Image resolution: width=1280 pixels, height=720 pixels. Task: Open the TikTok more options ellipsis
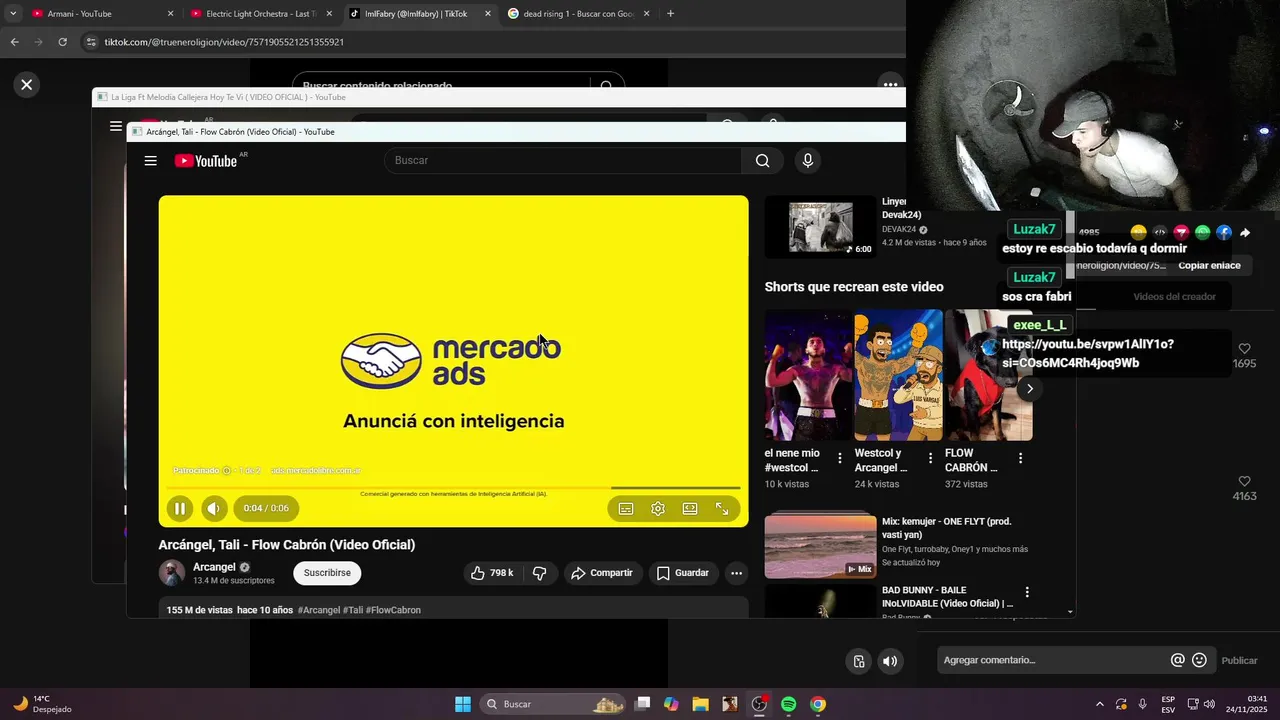(889, 85)
